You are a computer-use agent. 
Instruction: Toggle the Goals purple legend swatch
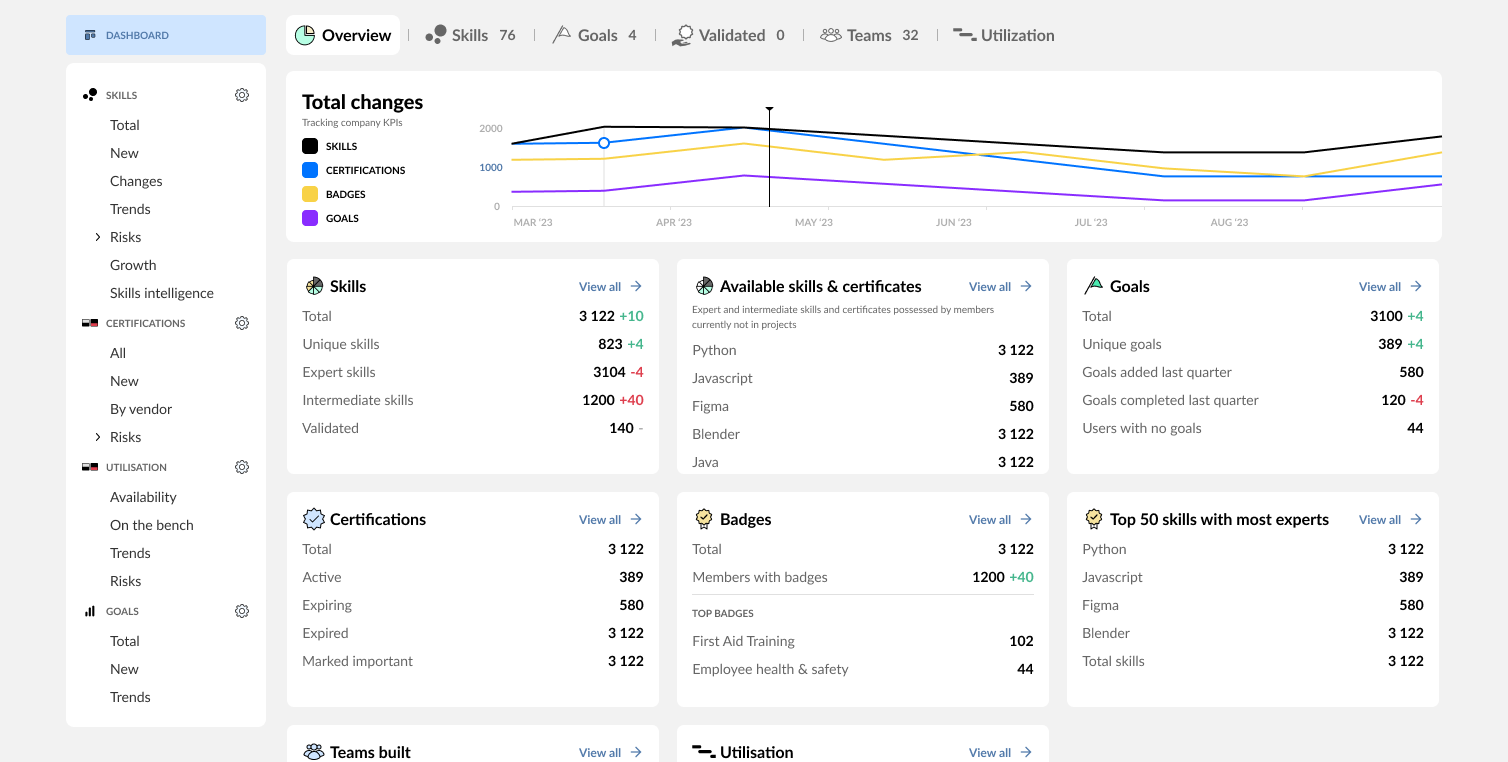coord(310,218)
